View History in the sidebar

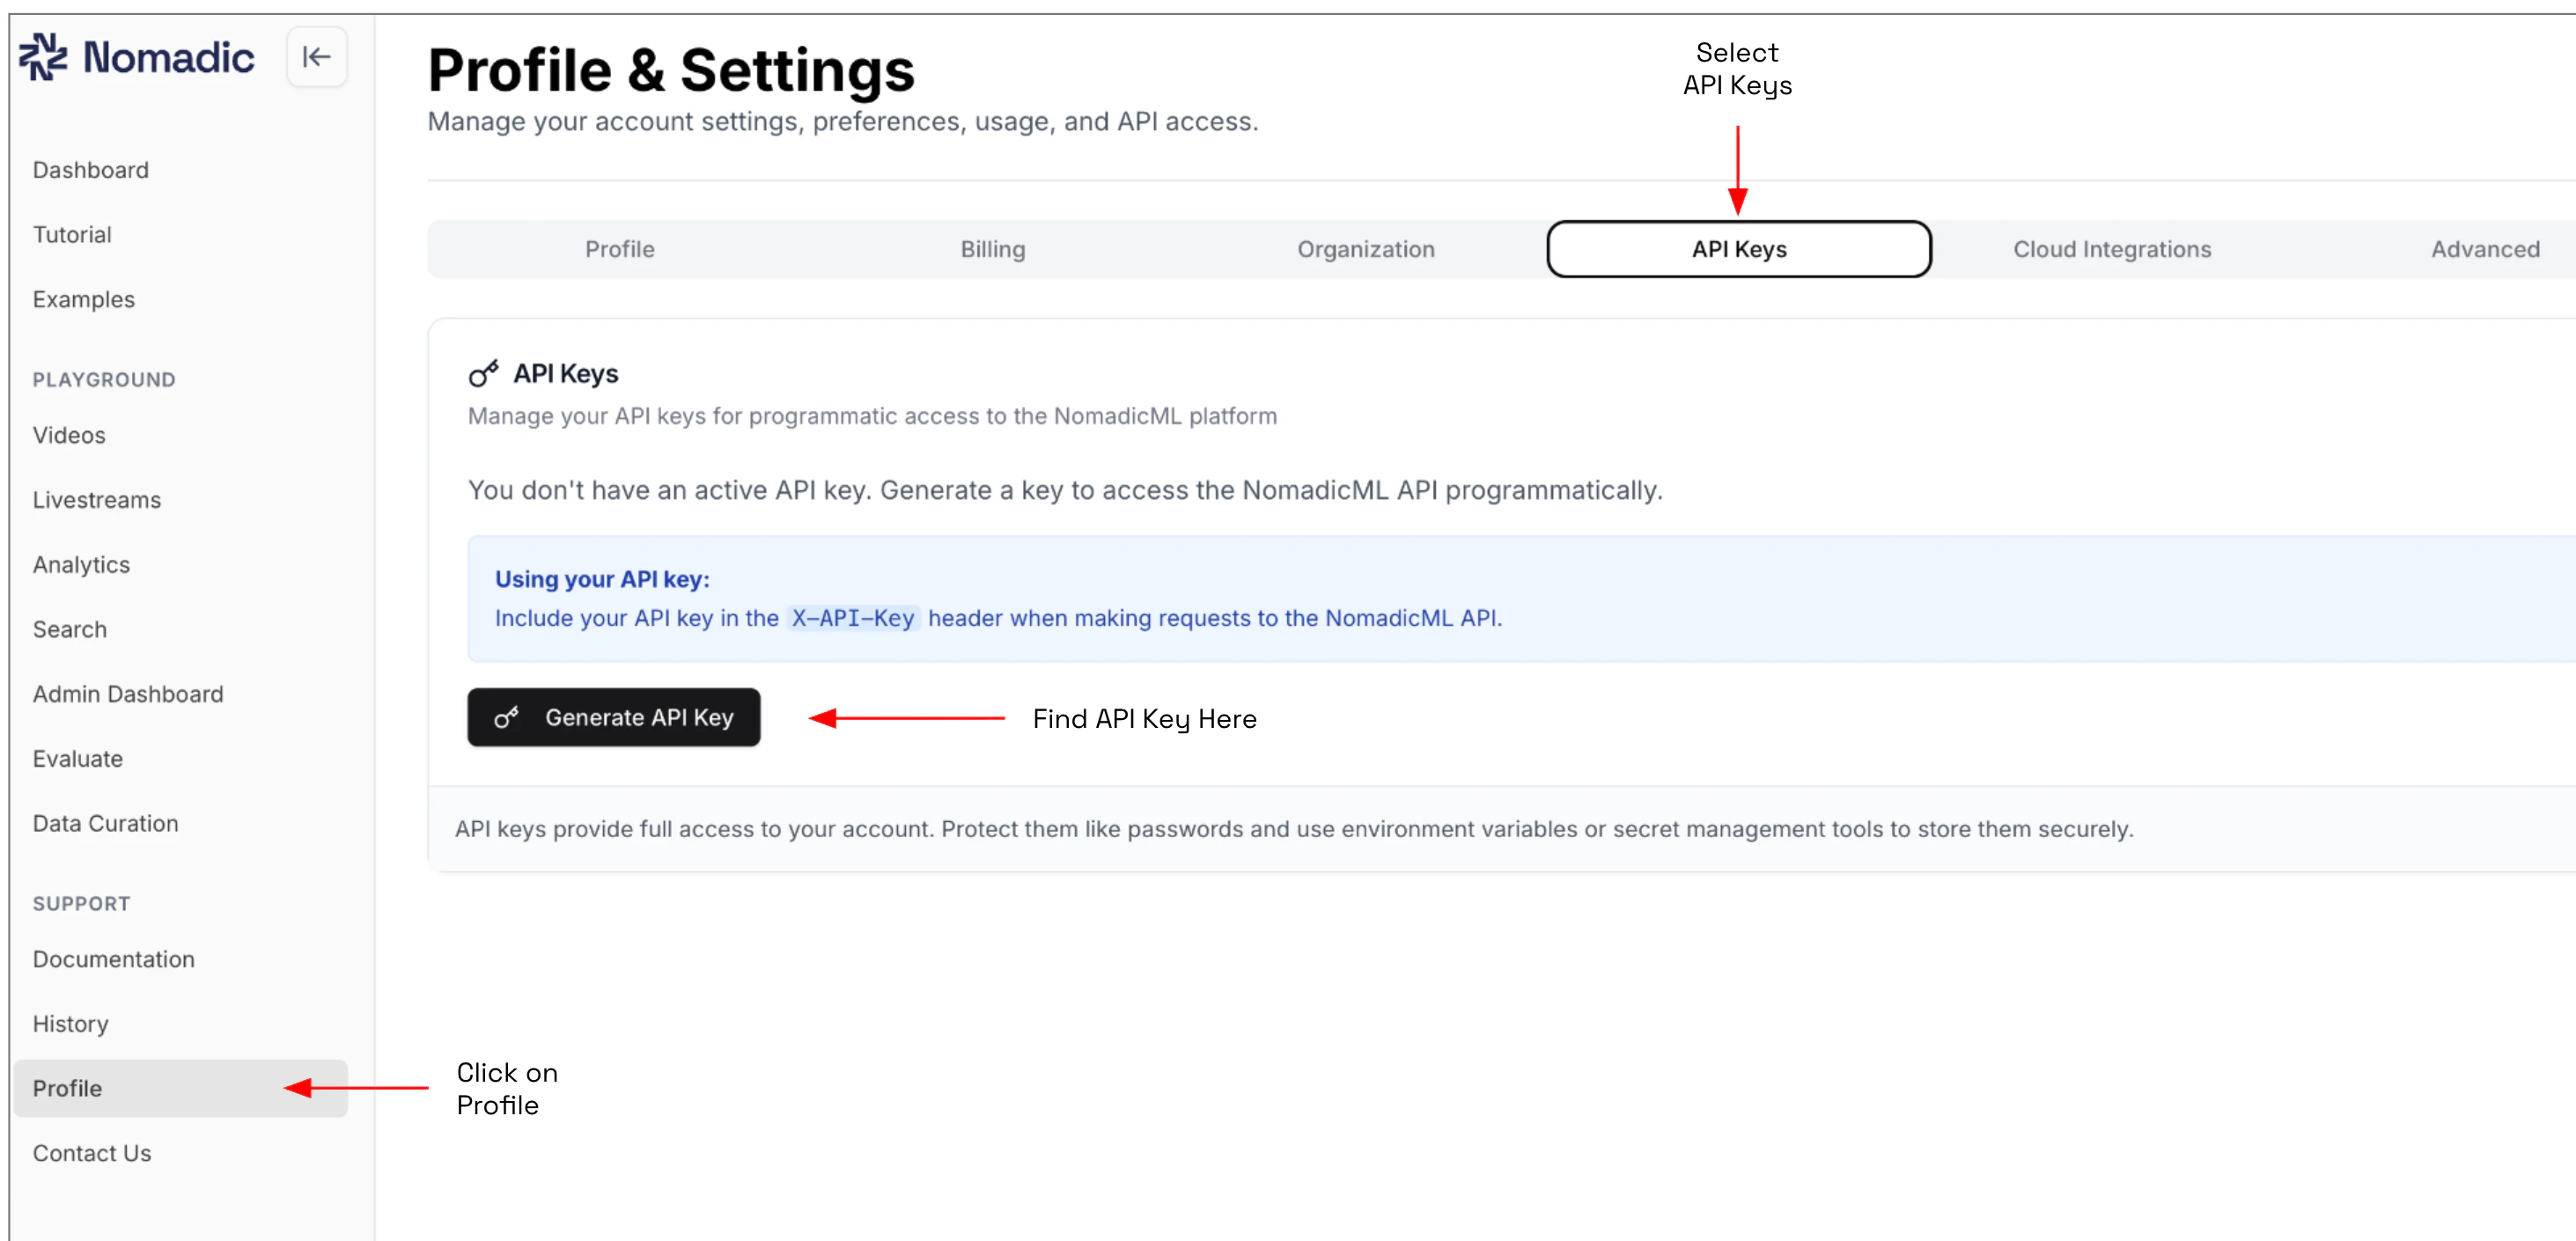pyautogui.click(x=71, y=1024)
